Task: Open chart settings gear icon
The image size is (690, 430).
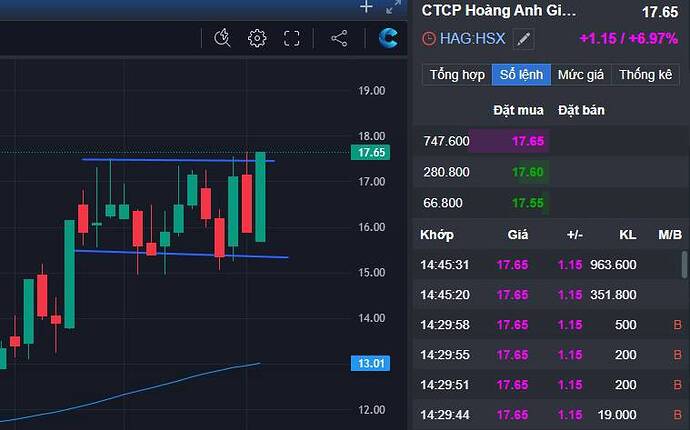Action: point(257,38)
